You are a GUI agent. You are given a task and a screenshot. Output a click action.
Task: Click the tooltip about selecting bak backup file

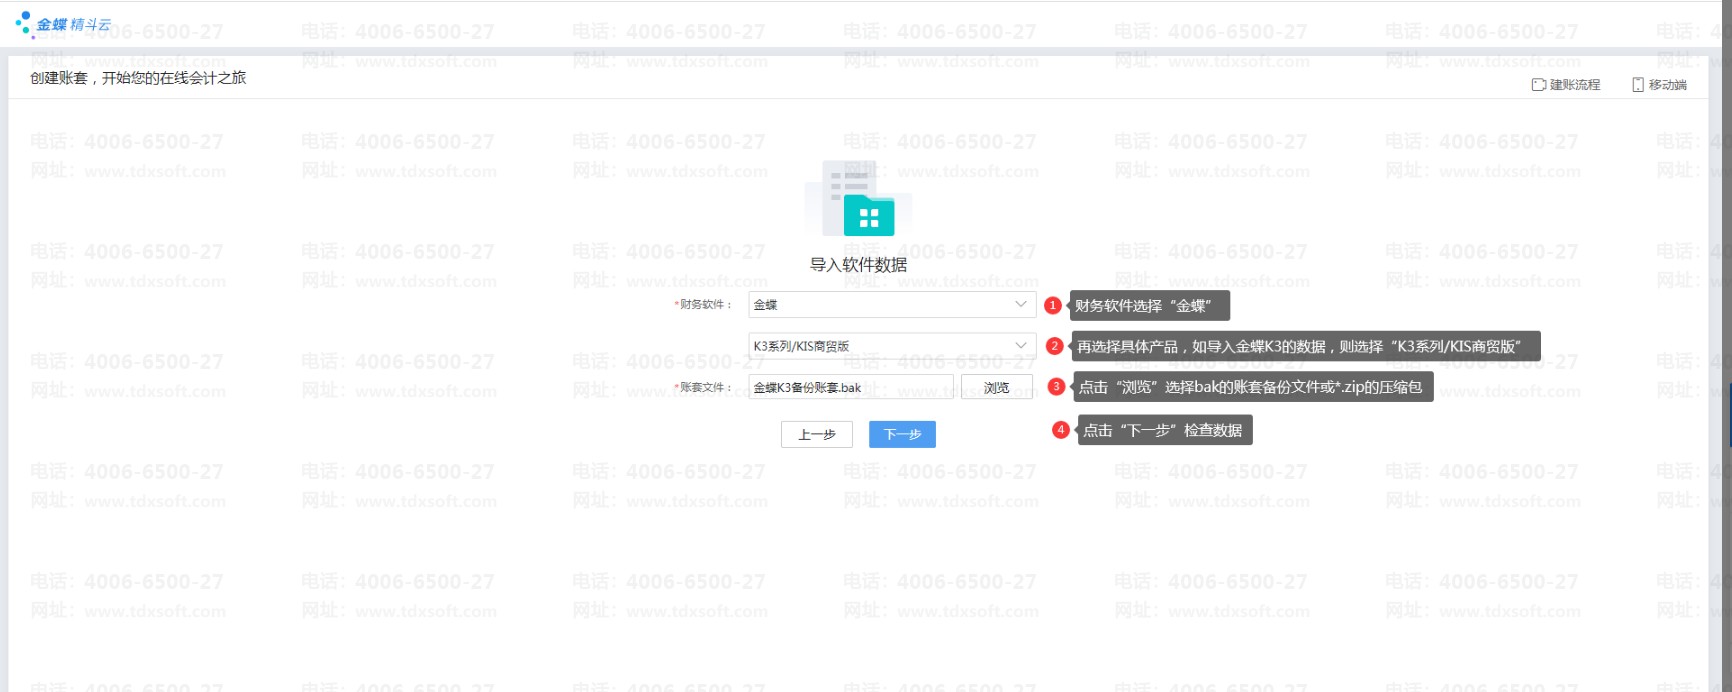click(1252, 387)
